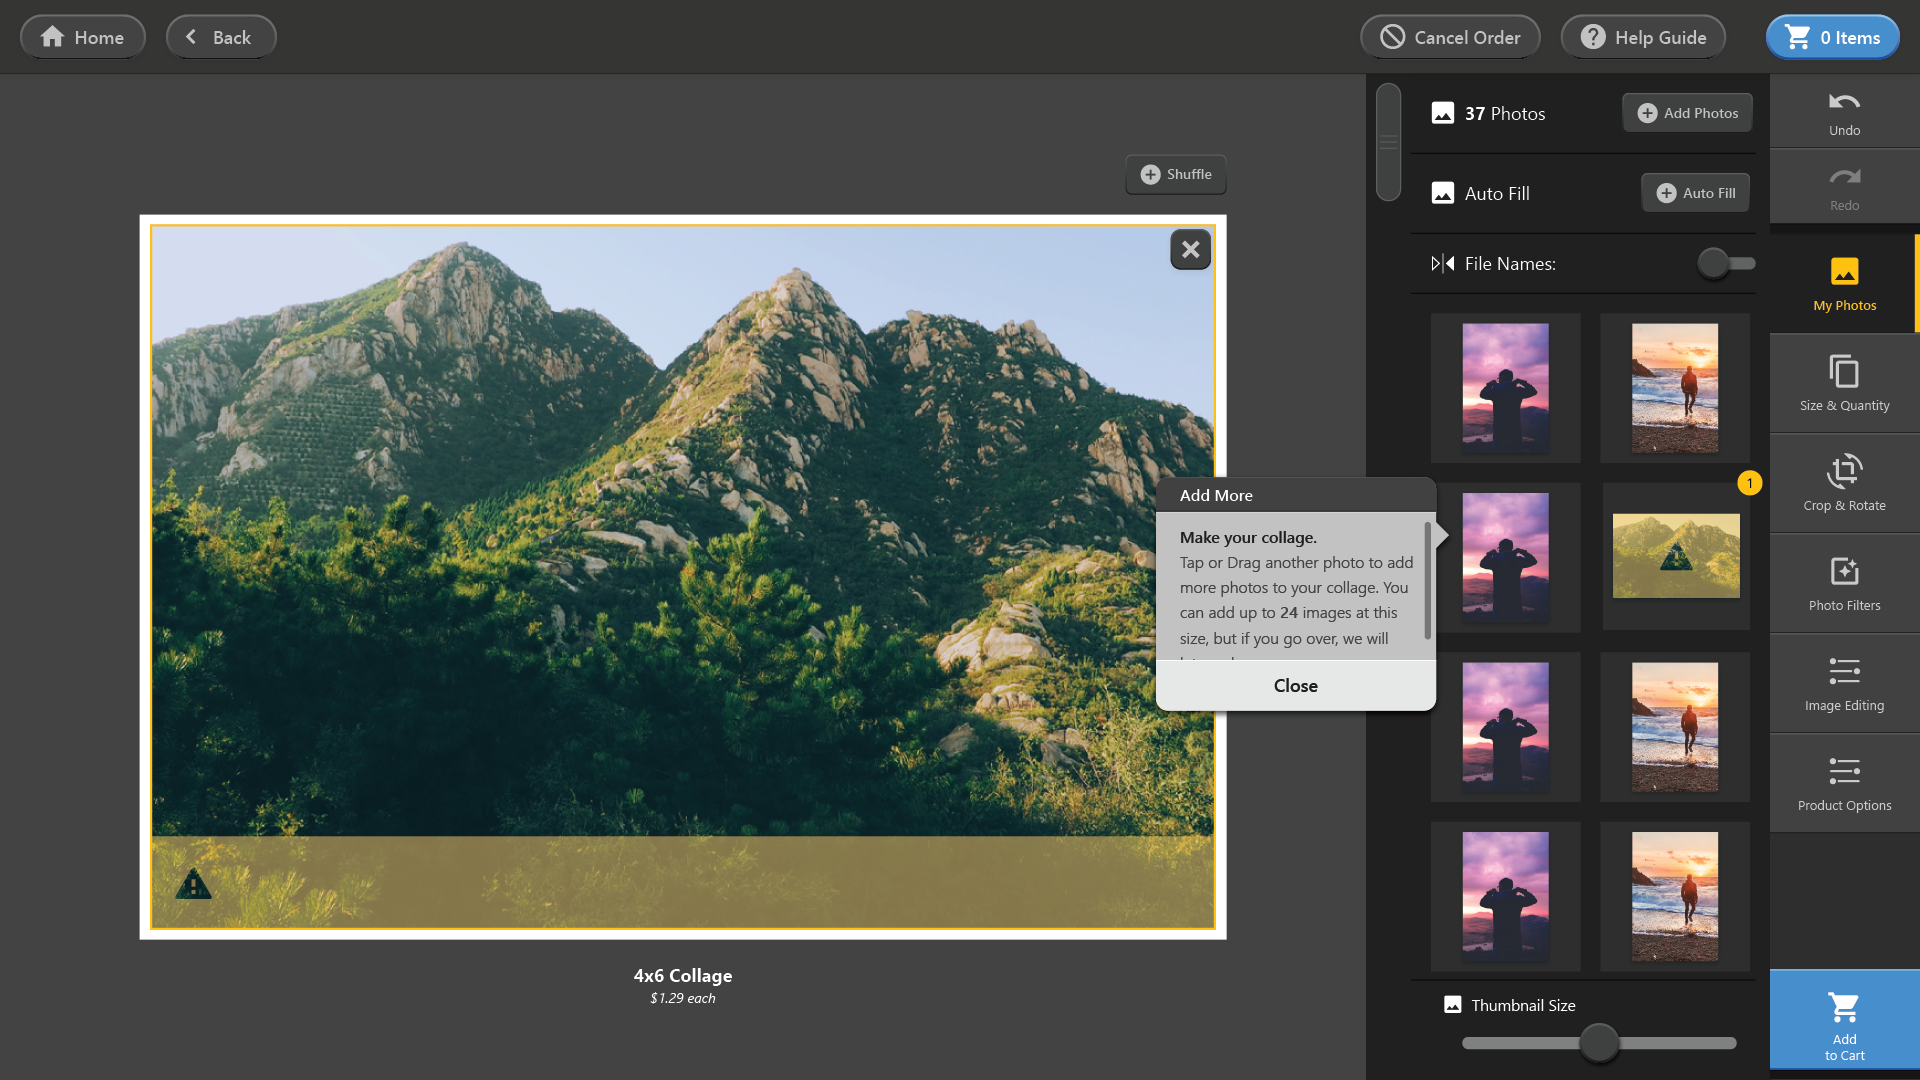Close the Add More tooltip

click(1295, 686)
